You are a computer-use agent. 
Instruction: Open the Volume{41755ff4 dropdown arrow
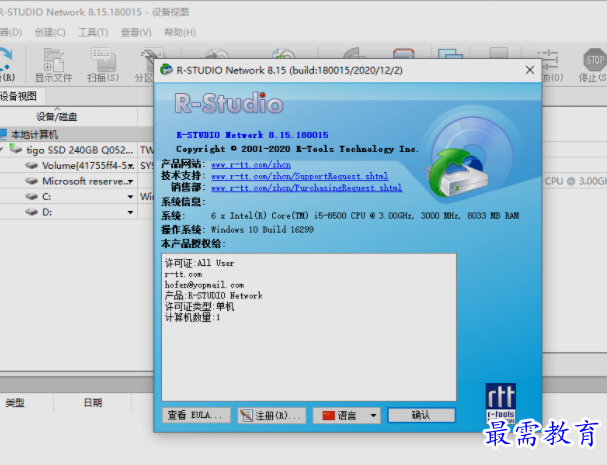click(131, 166)
